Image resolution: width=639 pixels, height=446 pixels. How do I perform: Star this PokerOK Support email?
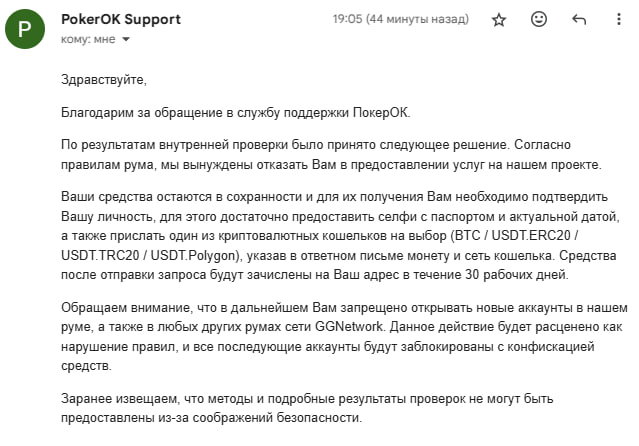[500, 19]
